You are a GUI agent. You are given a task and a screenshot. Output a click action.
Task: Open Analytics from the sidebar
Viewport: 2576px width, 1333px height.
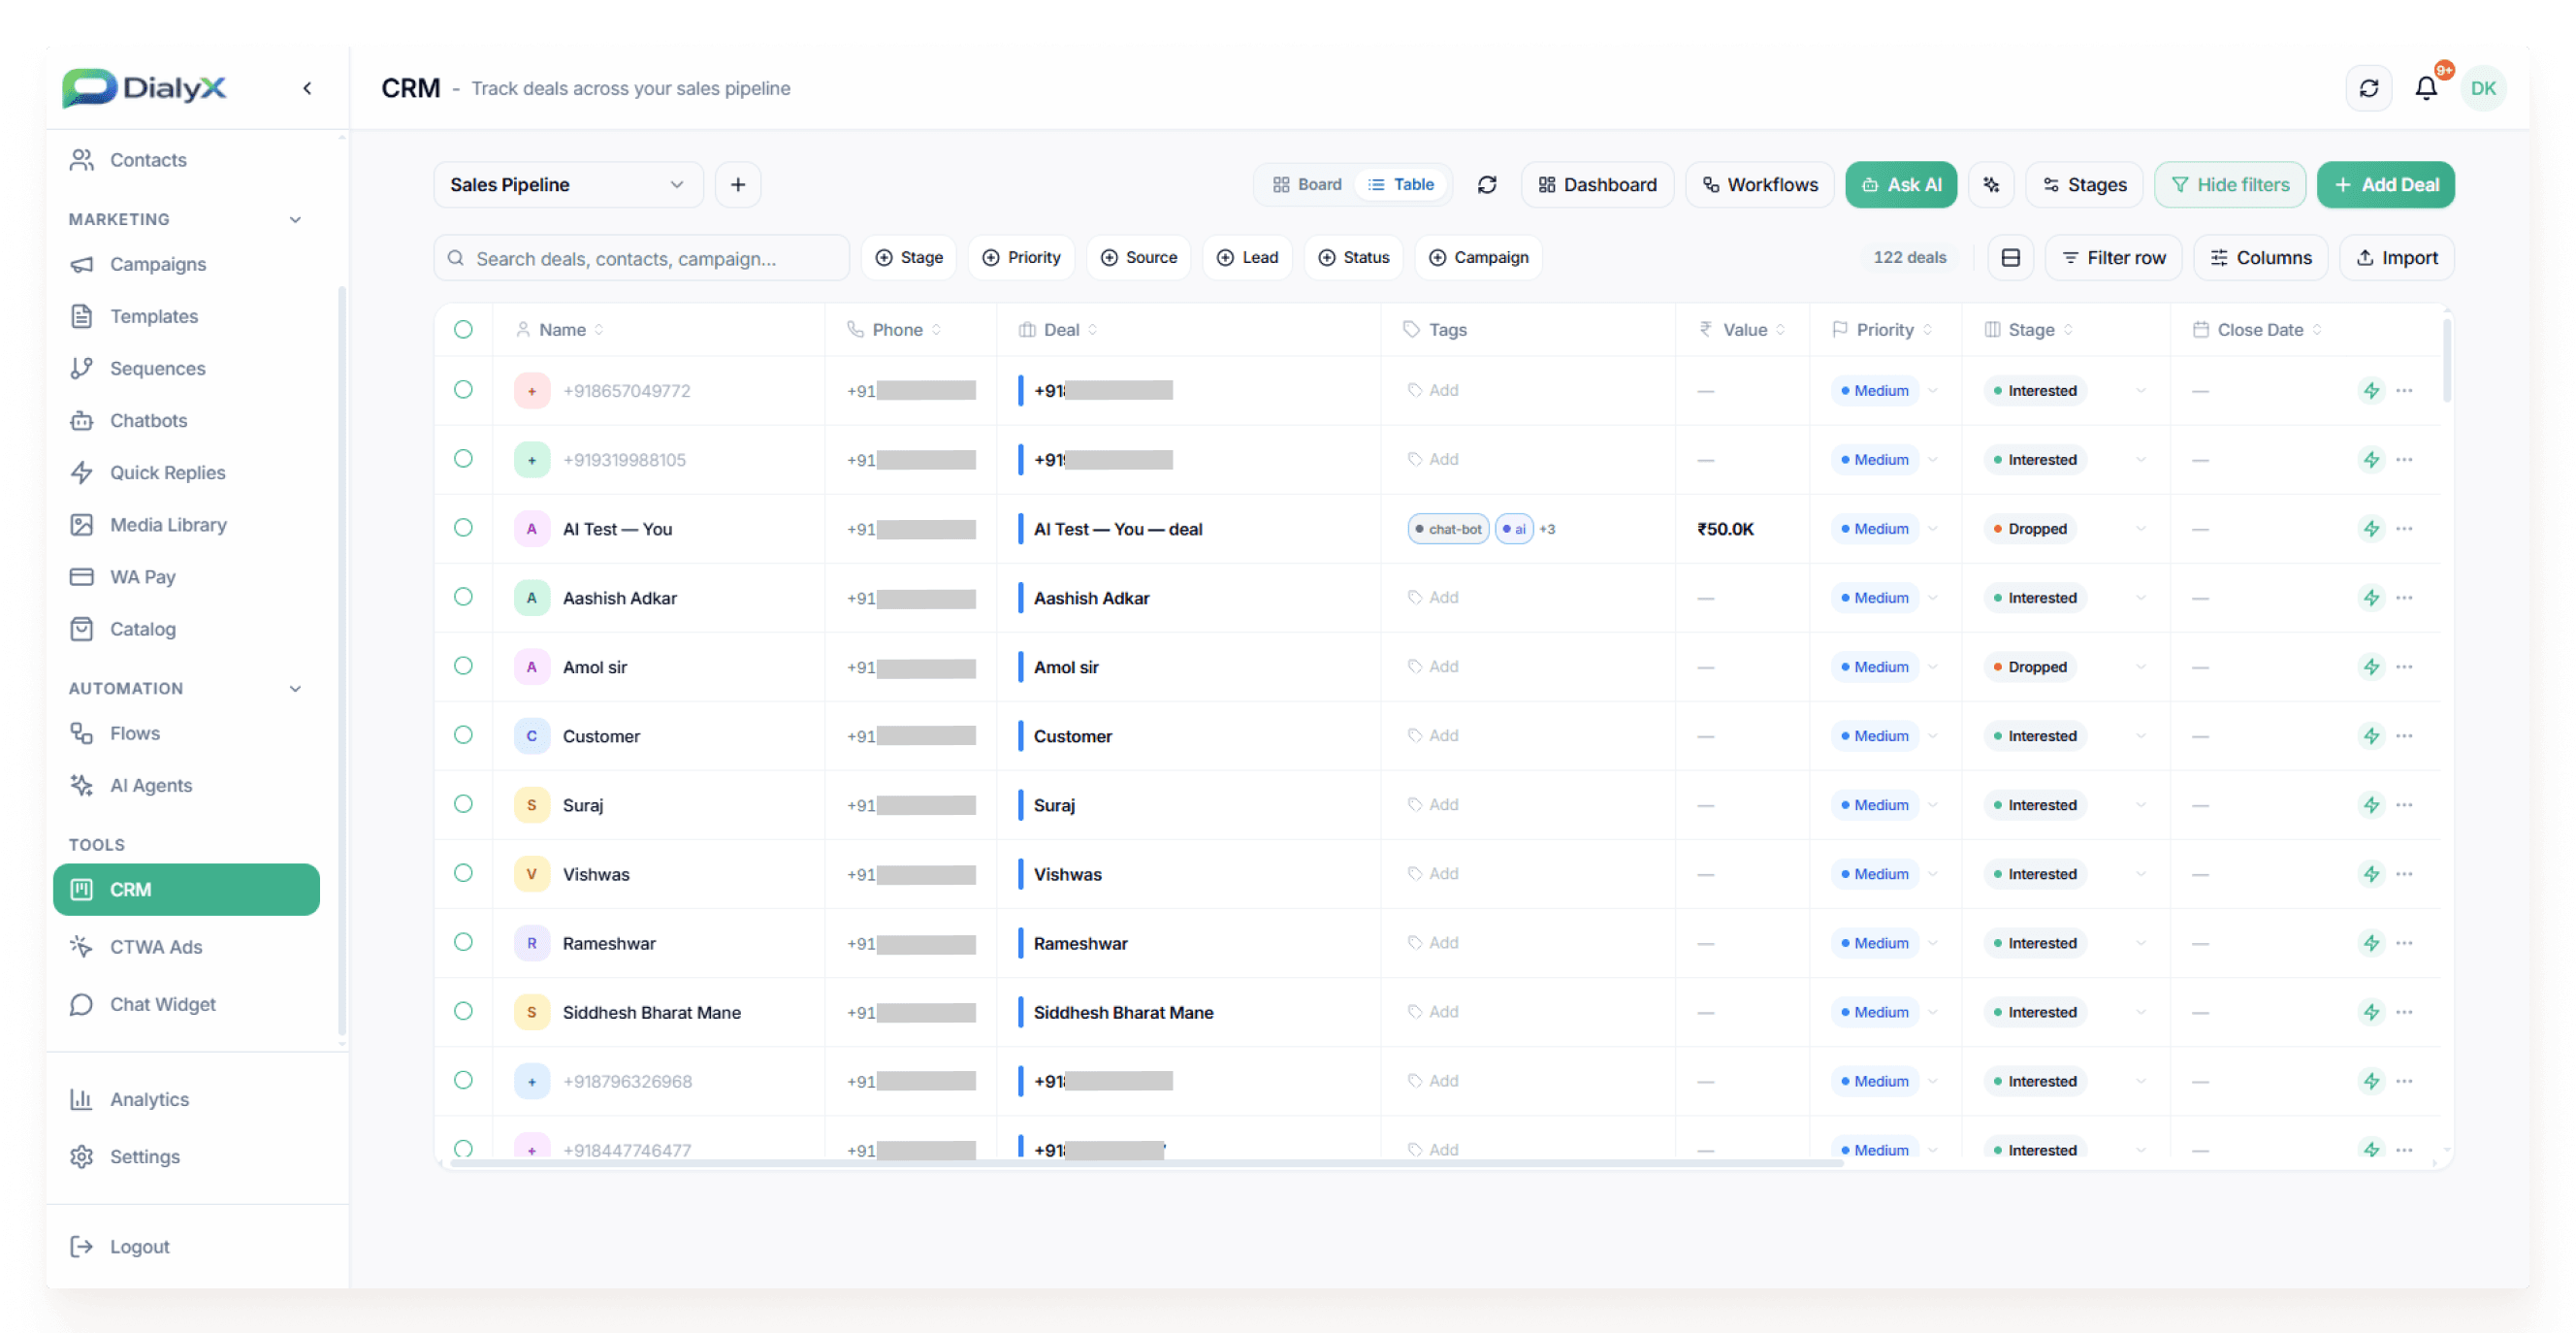(x=149, y=1099)
